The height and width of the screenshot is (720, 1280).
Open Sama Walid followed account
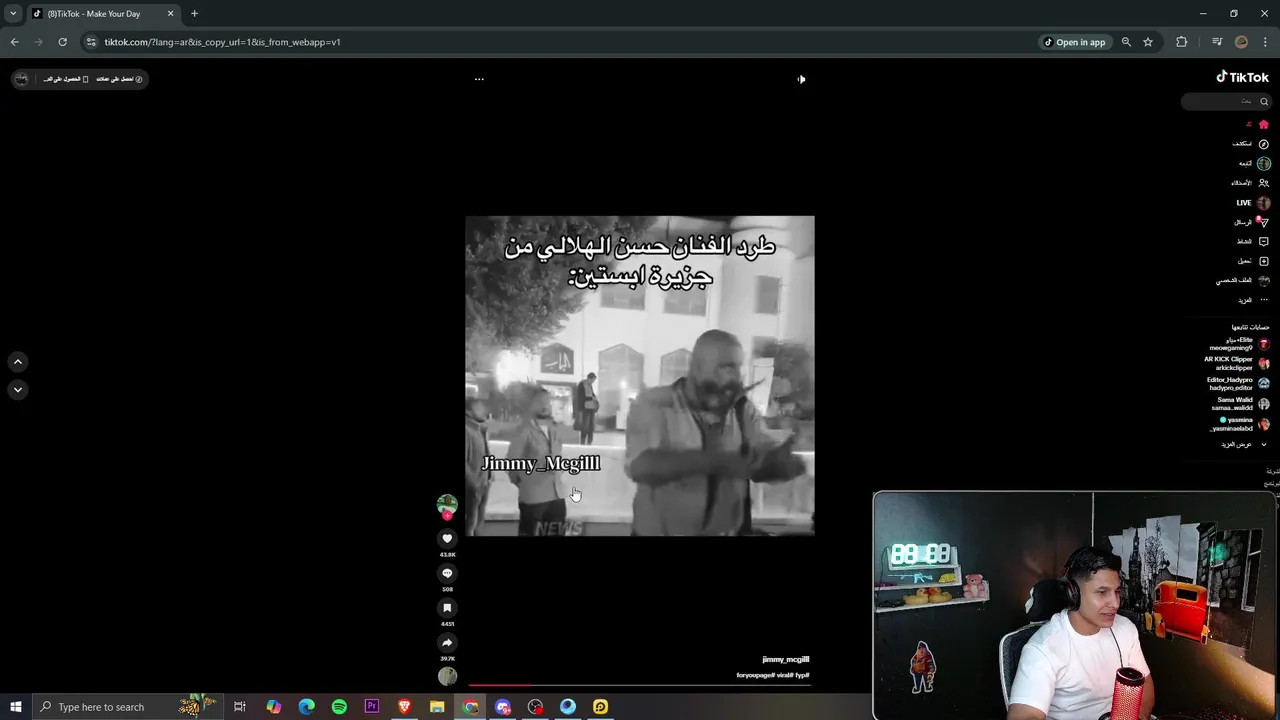pos(1240,404)
